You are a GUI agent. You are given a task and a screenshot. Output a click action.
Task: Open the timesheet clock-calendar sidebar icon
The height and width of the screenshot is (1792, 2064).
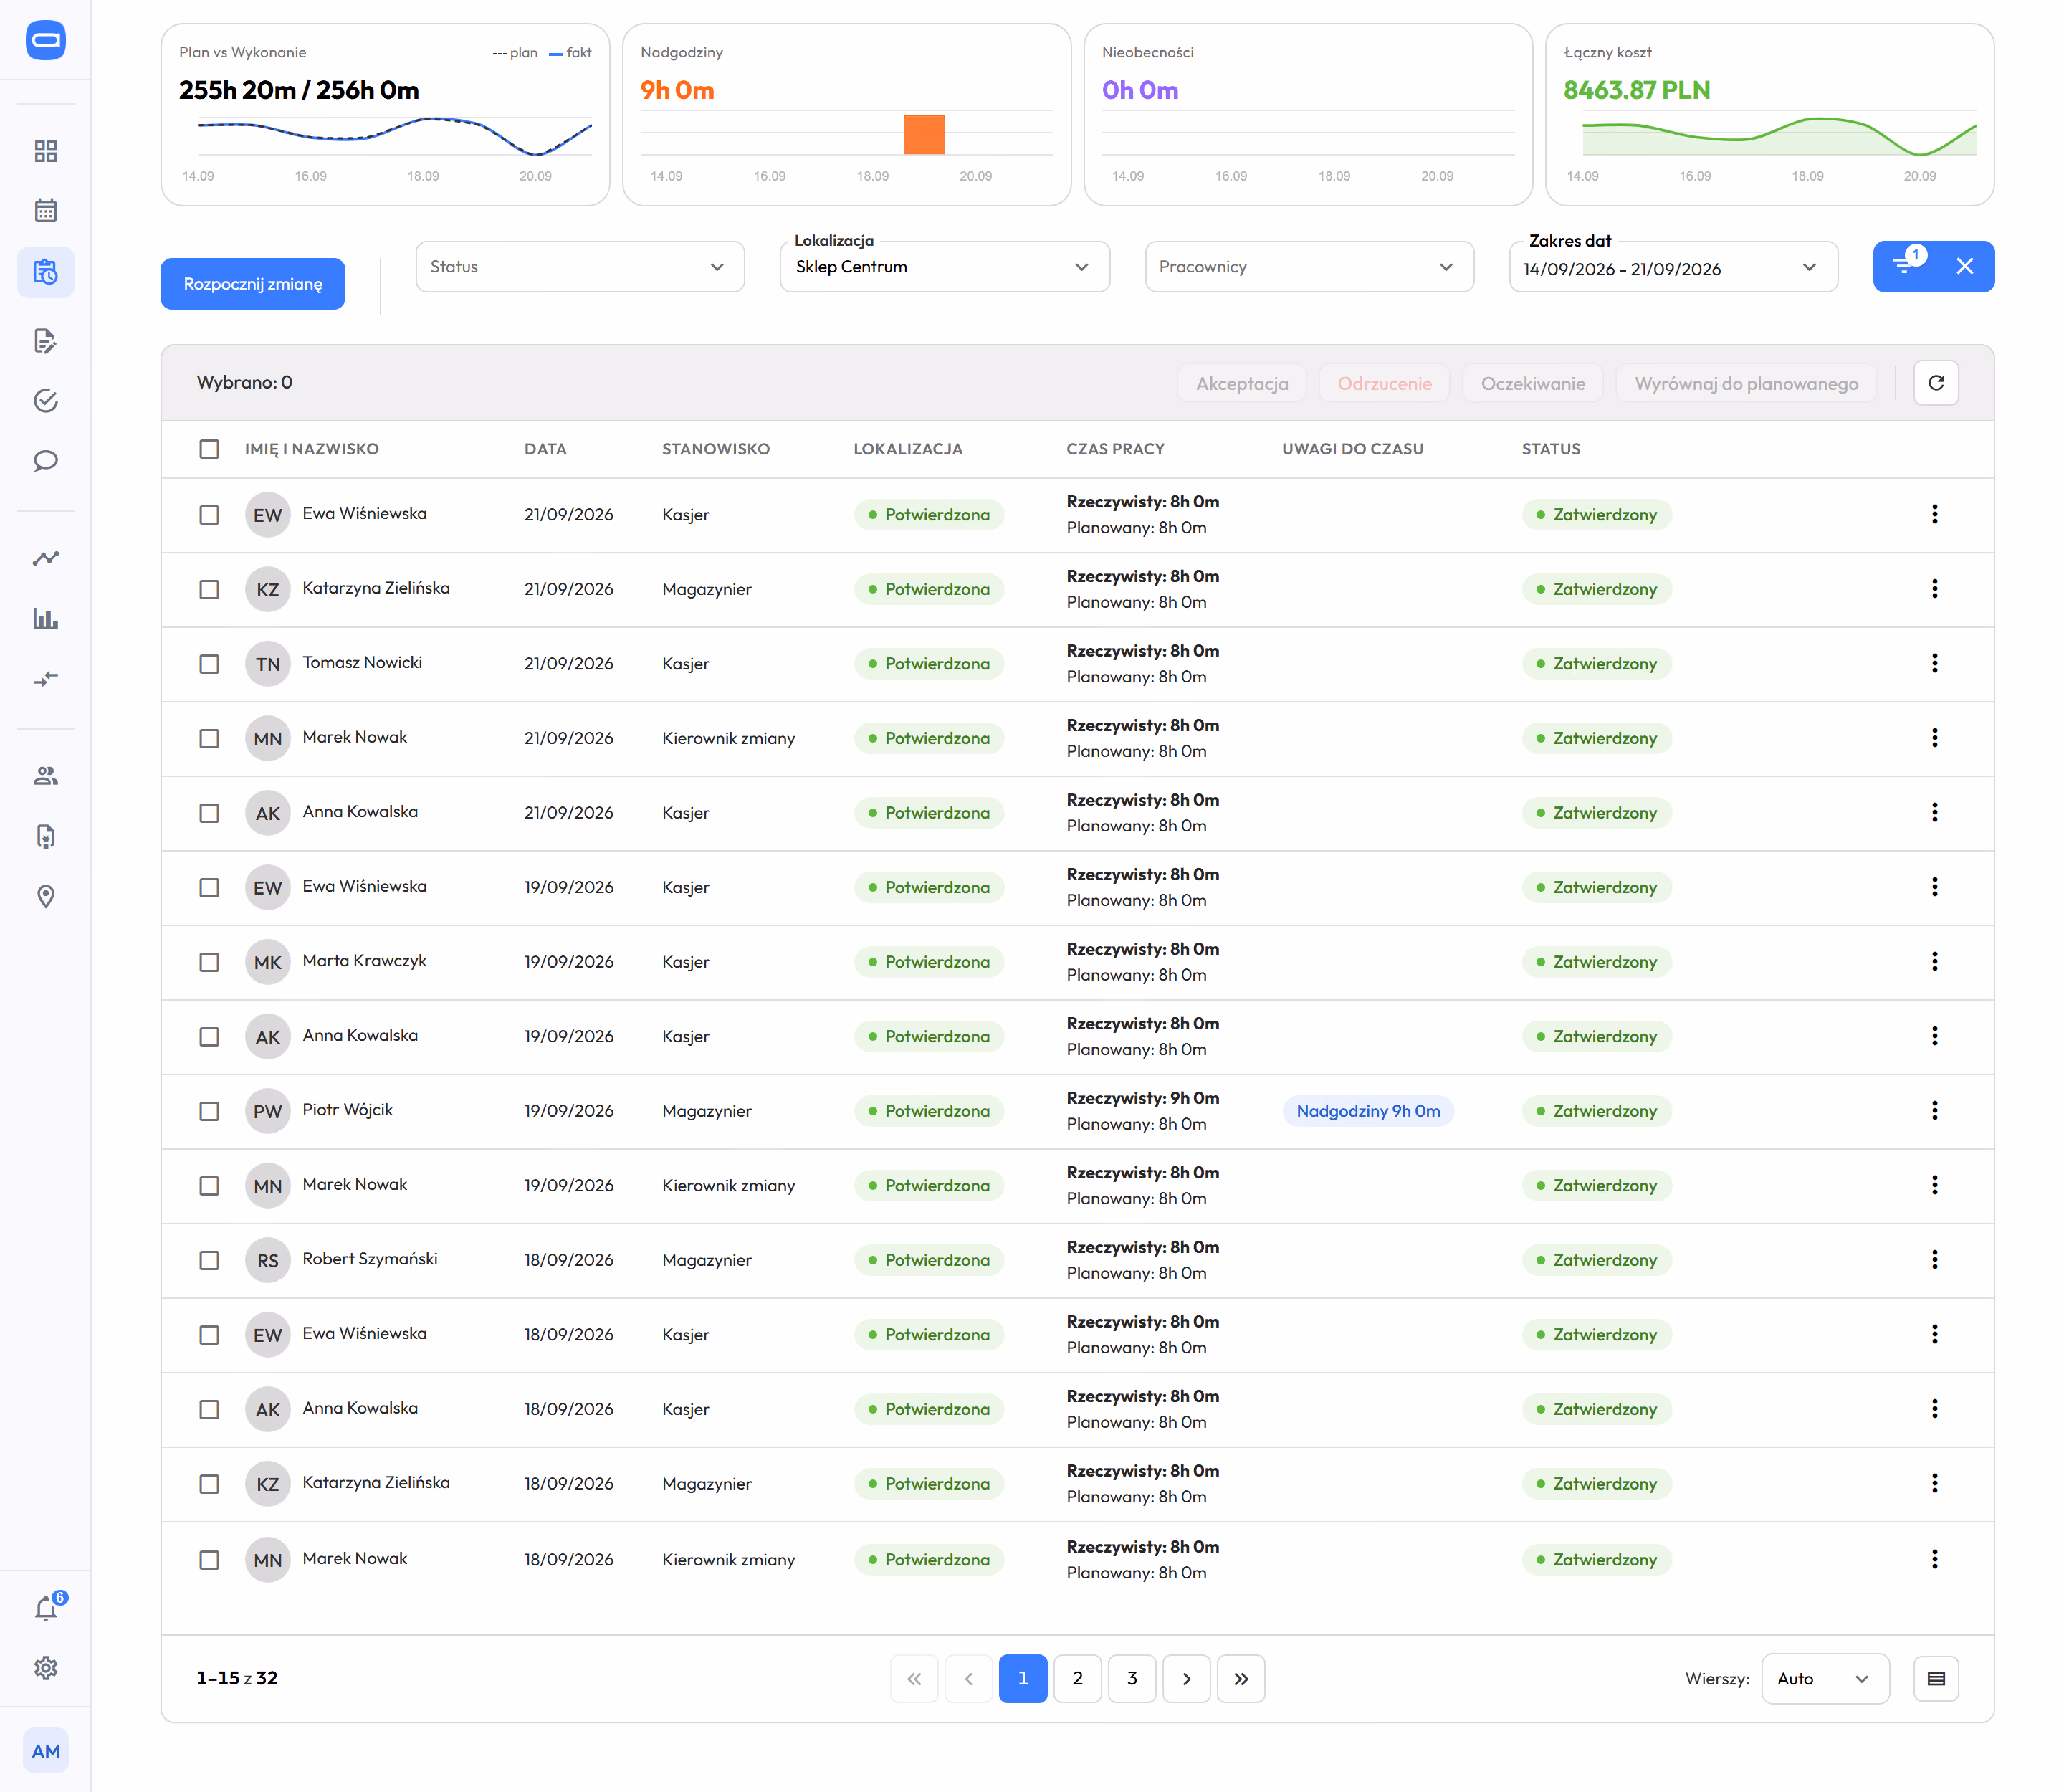click(x=46, y=272)
